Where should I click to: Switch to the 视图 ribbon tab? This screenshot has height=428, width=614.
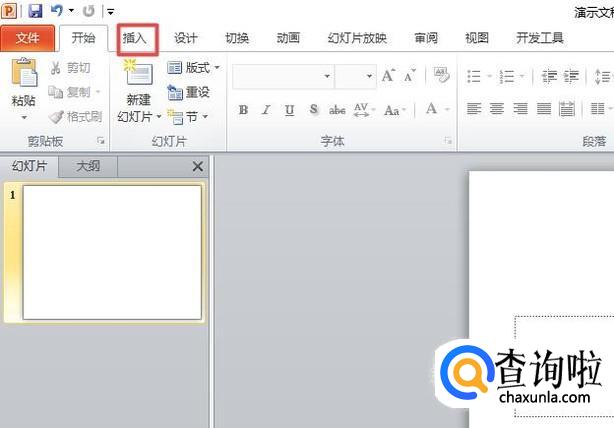[477, 38]
